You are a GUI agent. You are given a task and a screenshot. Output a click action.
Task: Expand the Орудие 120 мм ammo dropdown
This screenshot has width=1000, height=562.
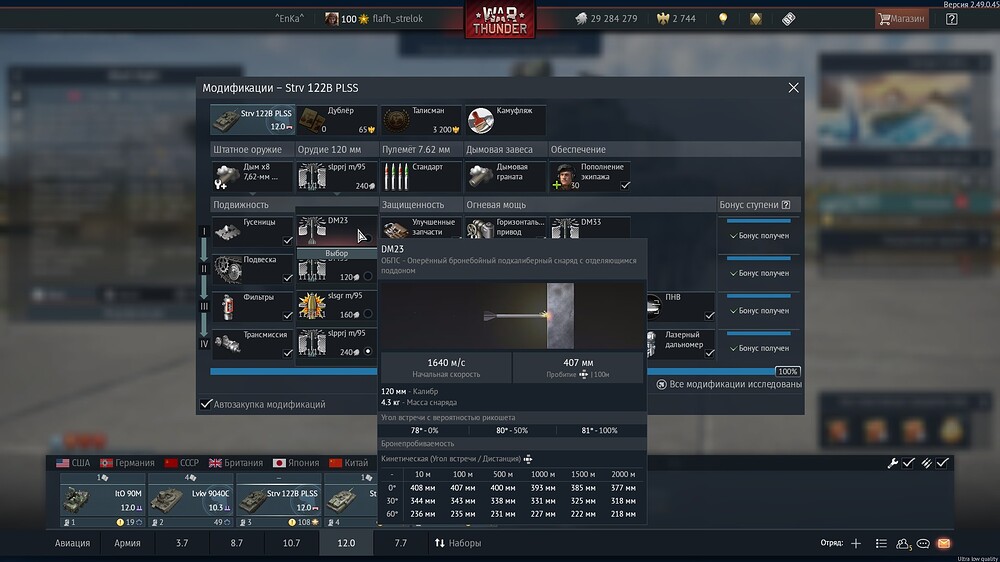(x=337, y=176)
